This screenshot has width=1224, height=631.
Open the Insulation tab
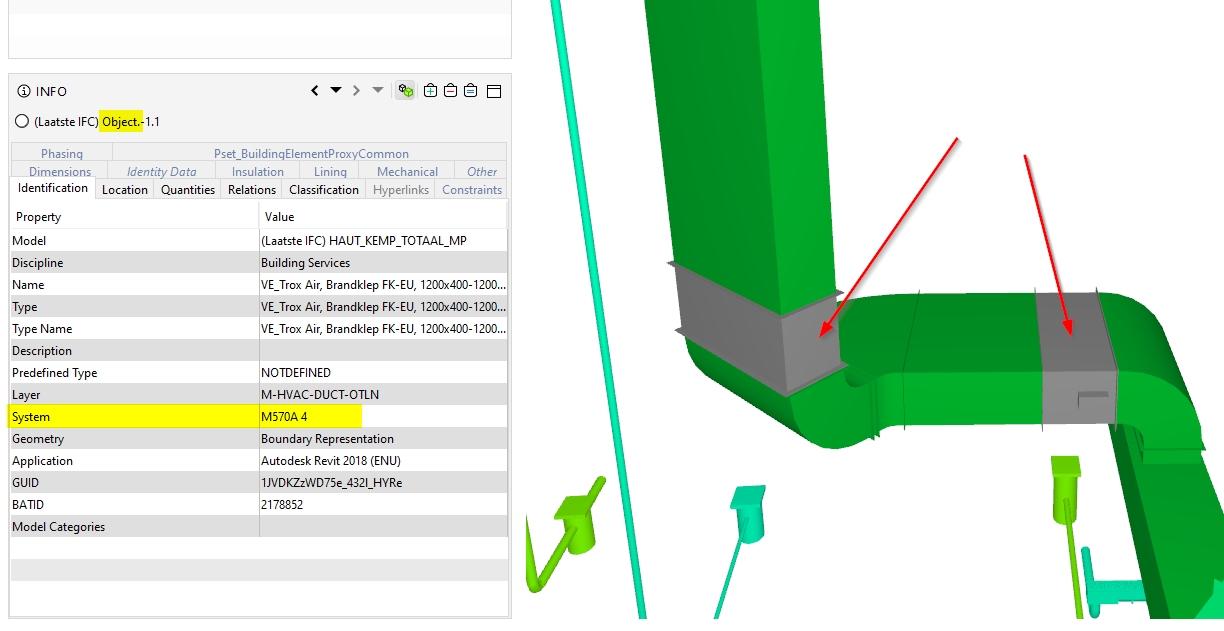[x=258, y=171]
